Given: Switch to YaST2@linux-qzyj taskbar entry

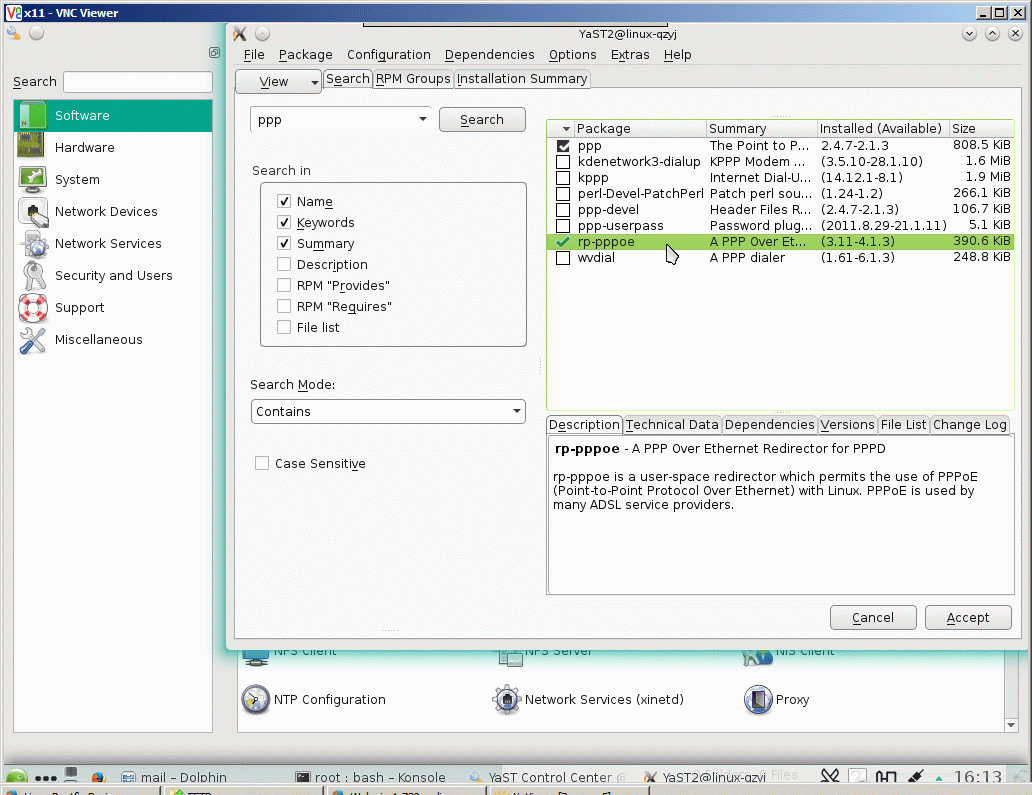Looking at the screenshot, I should click(x=705, y=777).
